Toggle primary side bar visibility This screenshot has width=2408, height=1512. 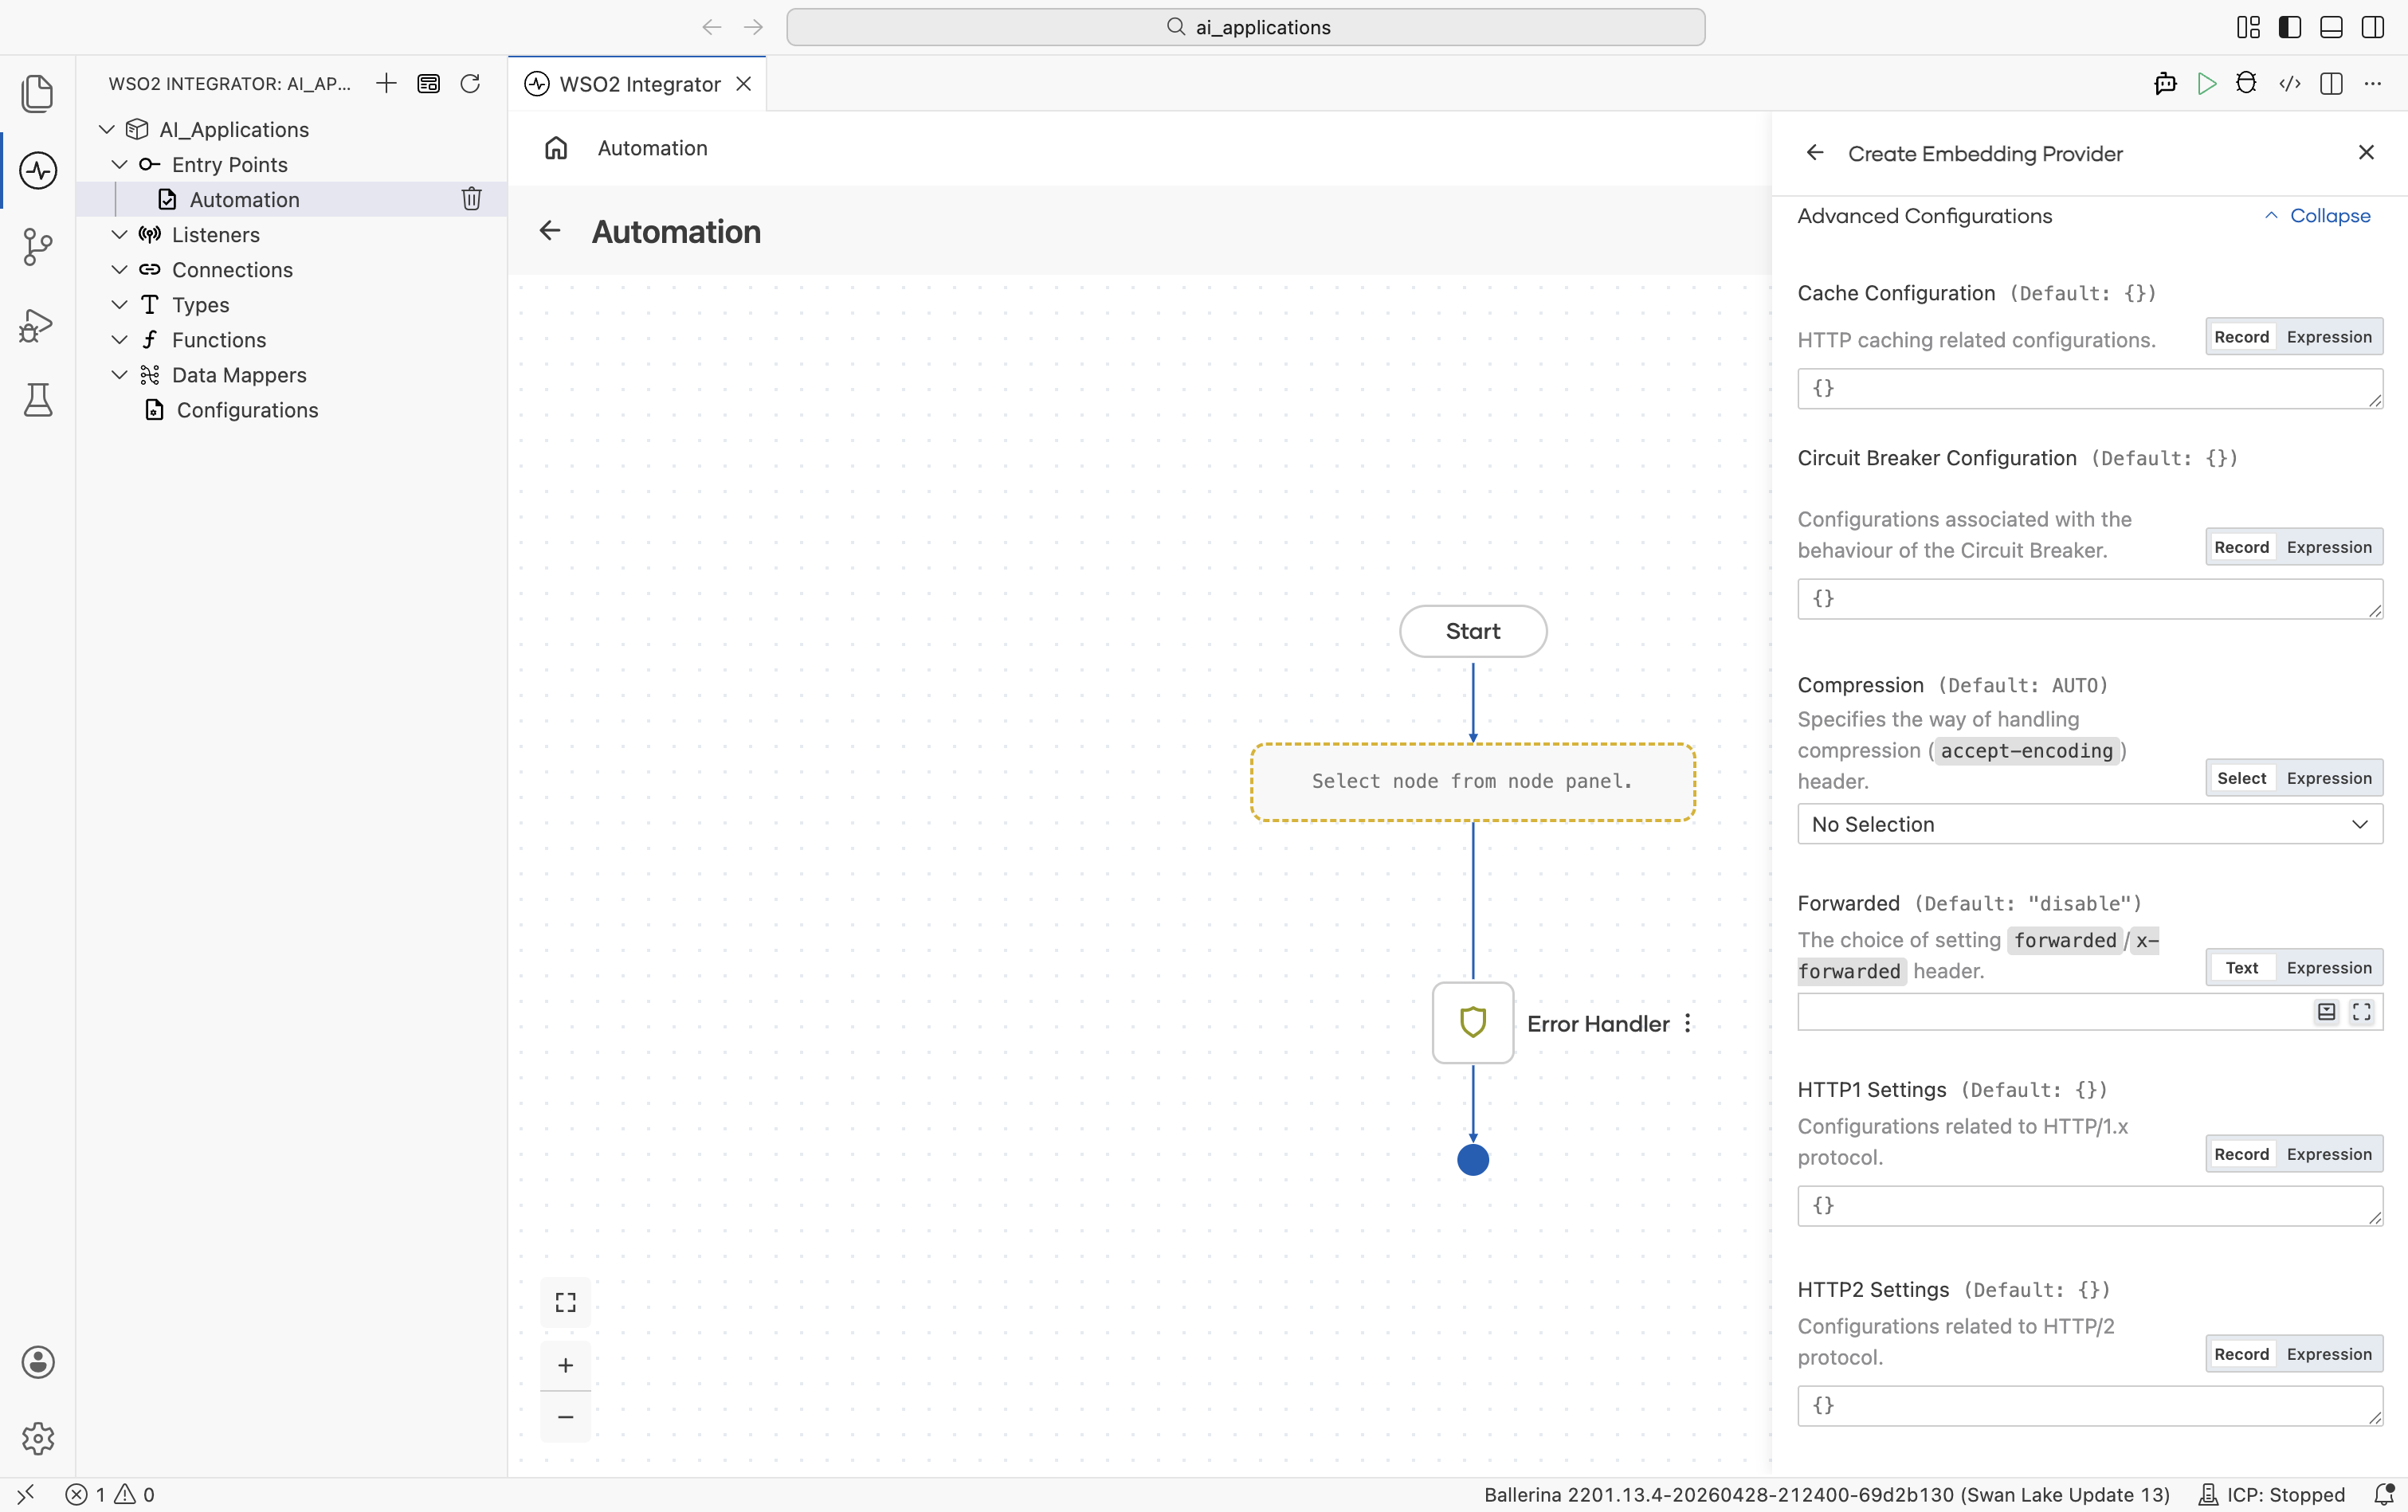point(2290,27)
